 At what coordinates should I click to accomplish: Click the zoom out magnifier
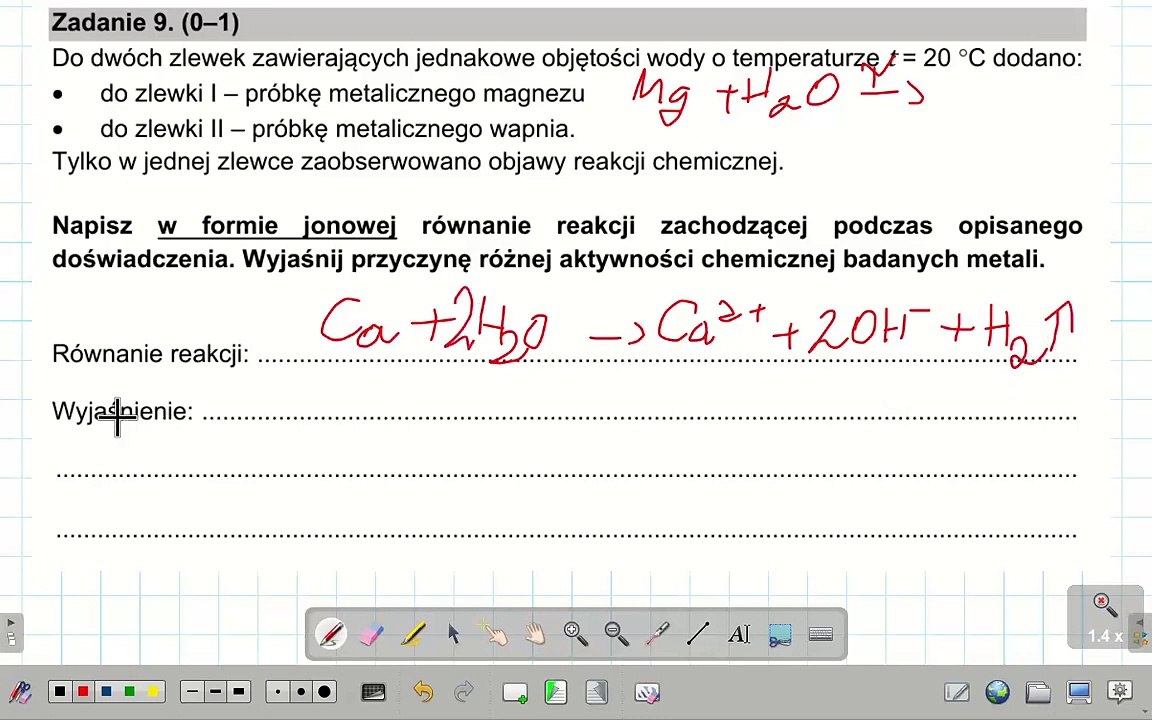tap(616, 633)
